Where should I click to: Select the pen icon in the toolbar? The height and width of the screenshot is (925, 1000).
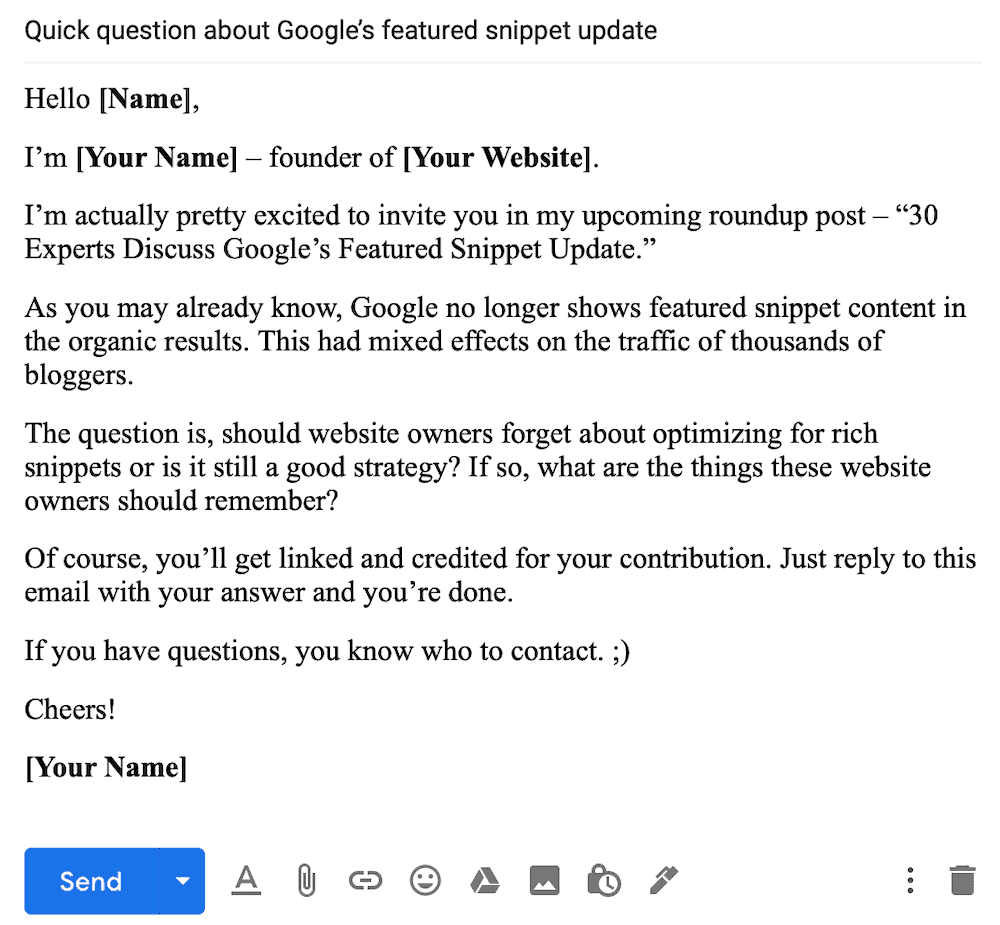663,881
